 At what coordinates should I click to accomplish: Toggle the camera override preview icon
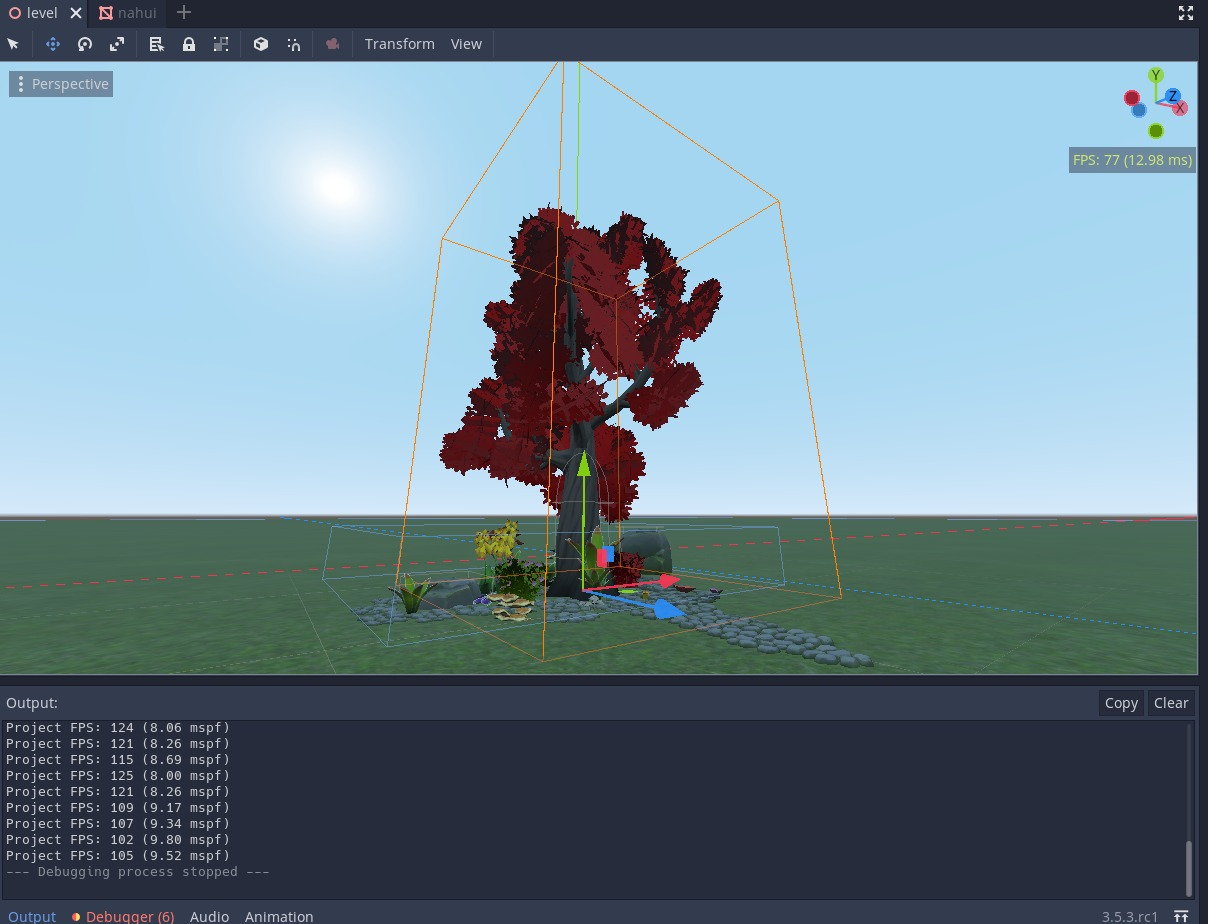[333, 44]
